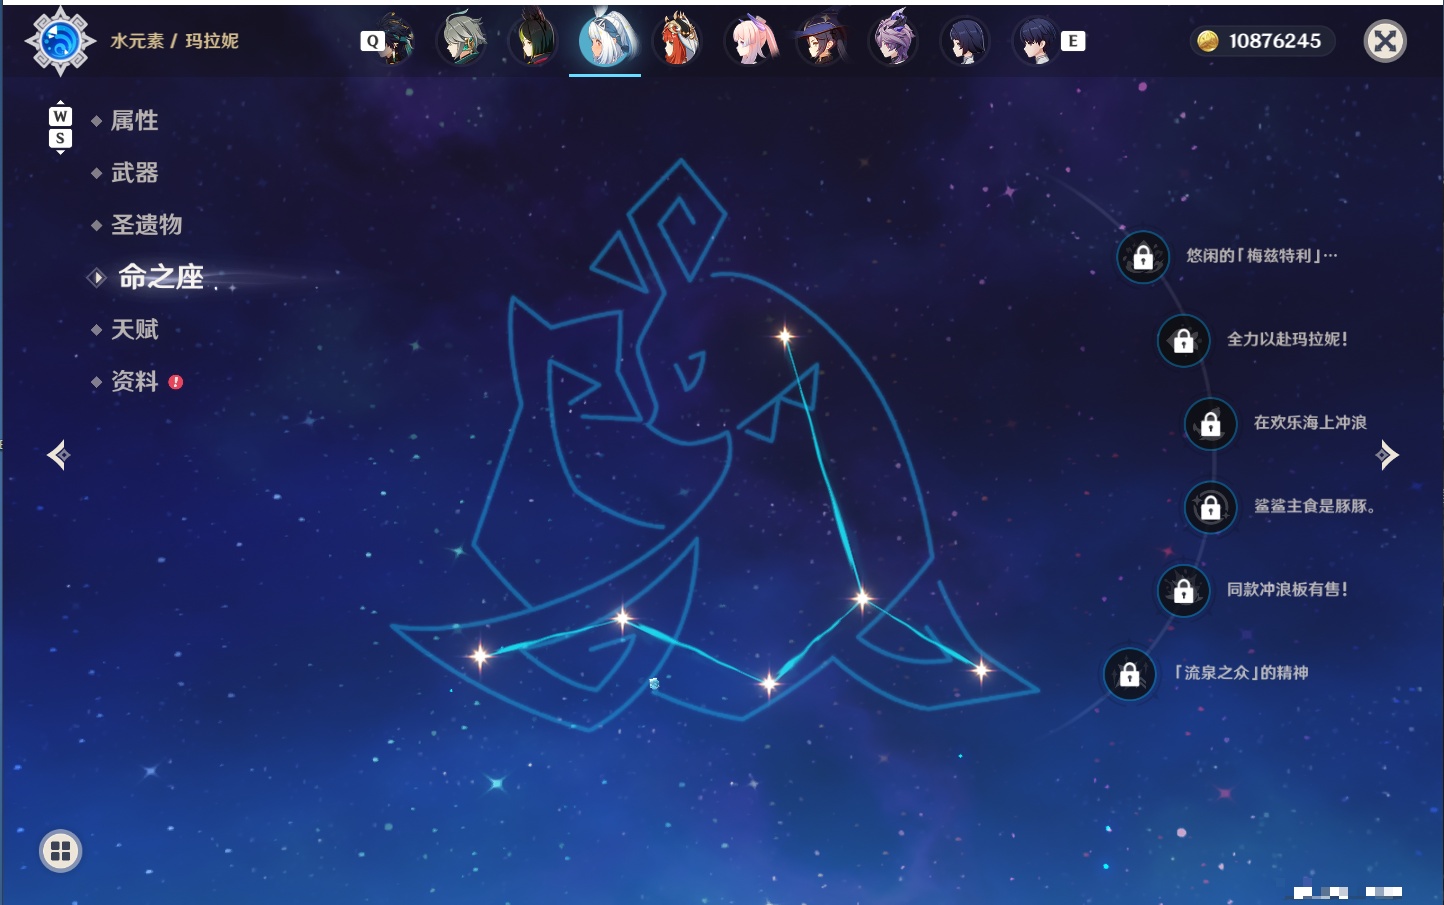1444x905 pixels.
Task: Click the red alert badge next to 资料
Action: pyautogui.click(x=176, y=382)
